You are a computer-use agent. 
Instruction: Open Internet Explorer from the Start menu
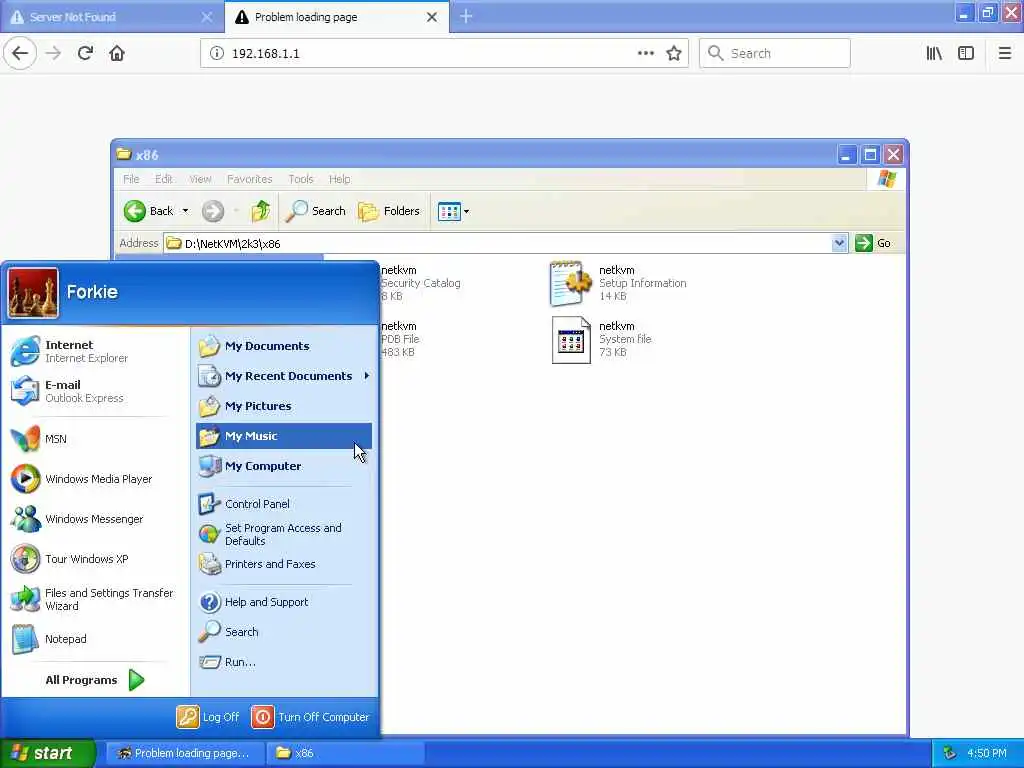click(x=70, y=351)
